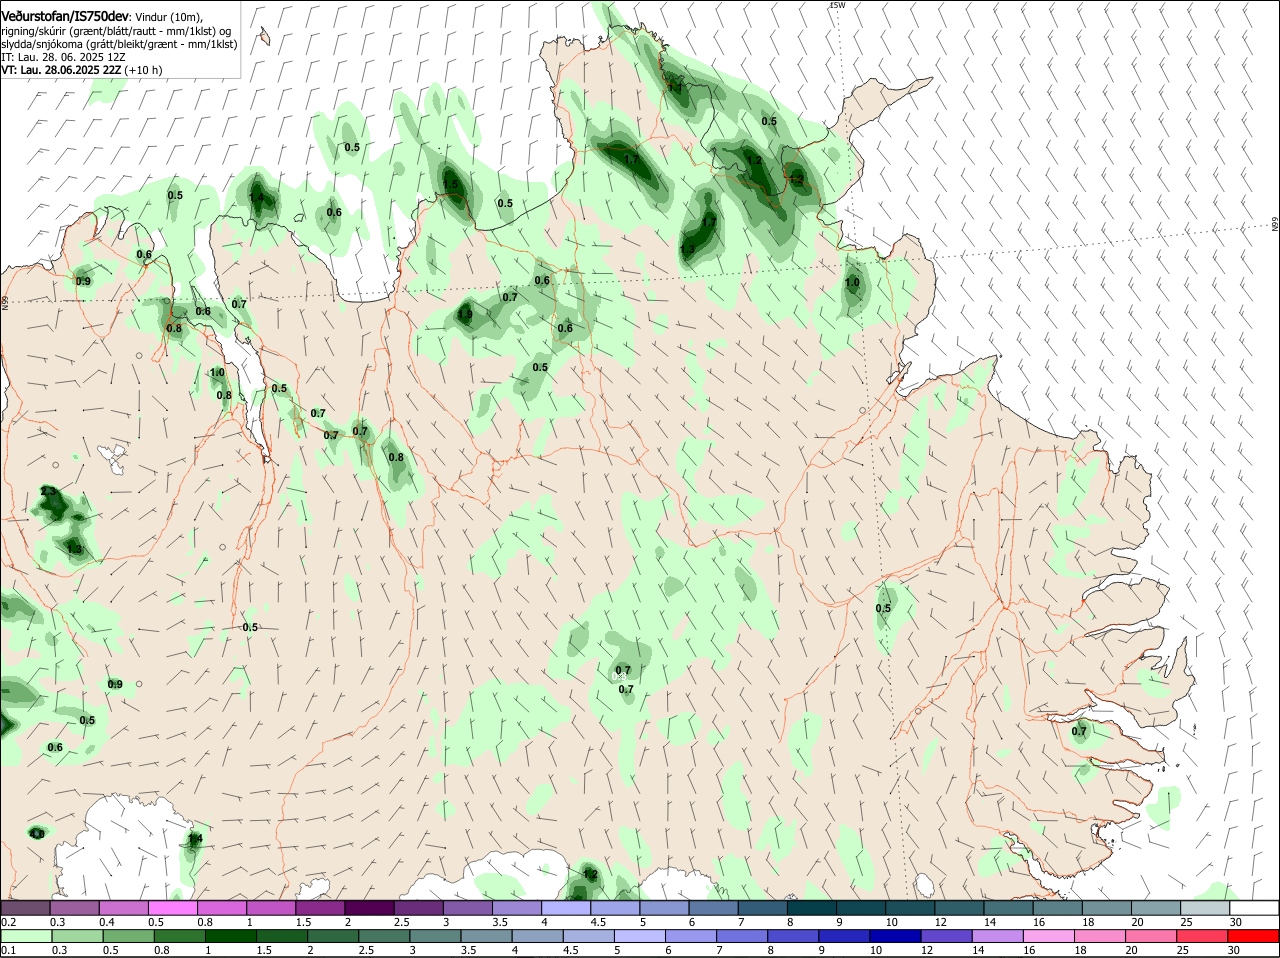Viewport: 1280px width, 958px height.
Task: Click the 0.1 label in the lower legend
Action: (9, 950)
